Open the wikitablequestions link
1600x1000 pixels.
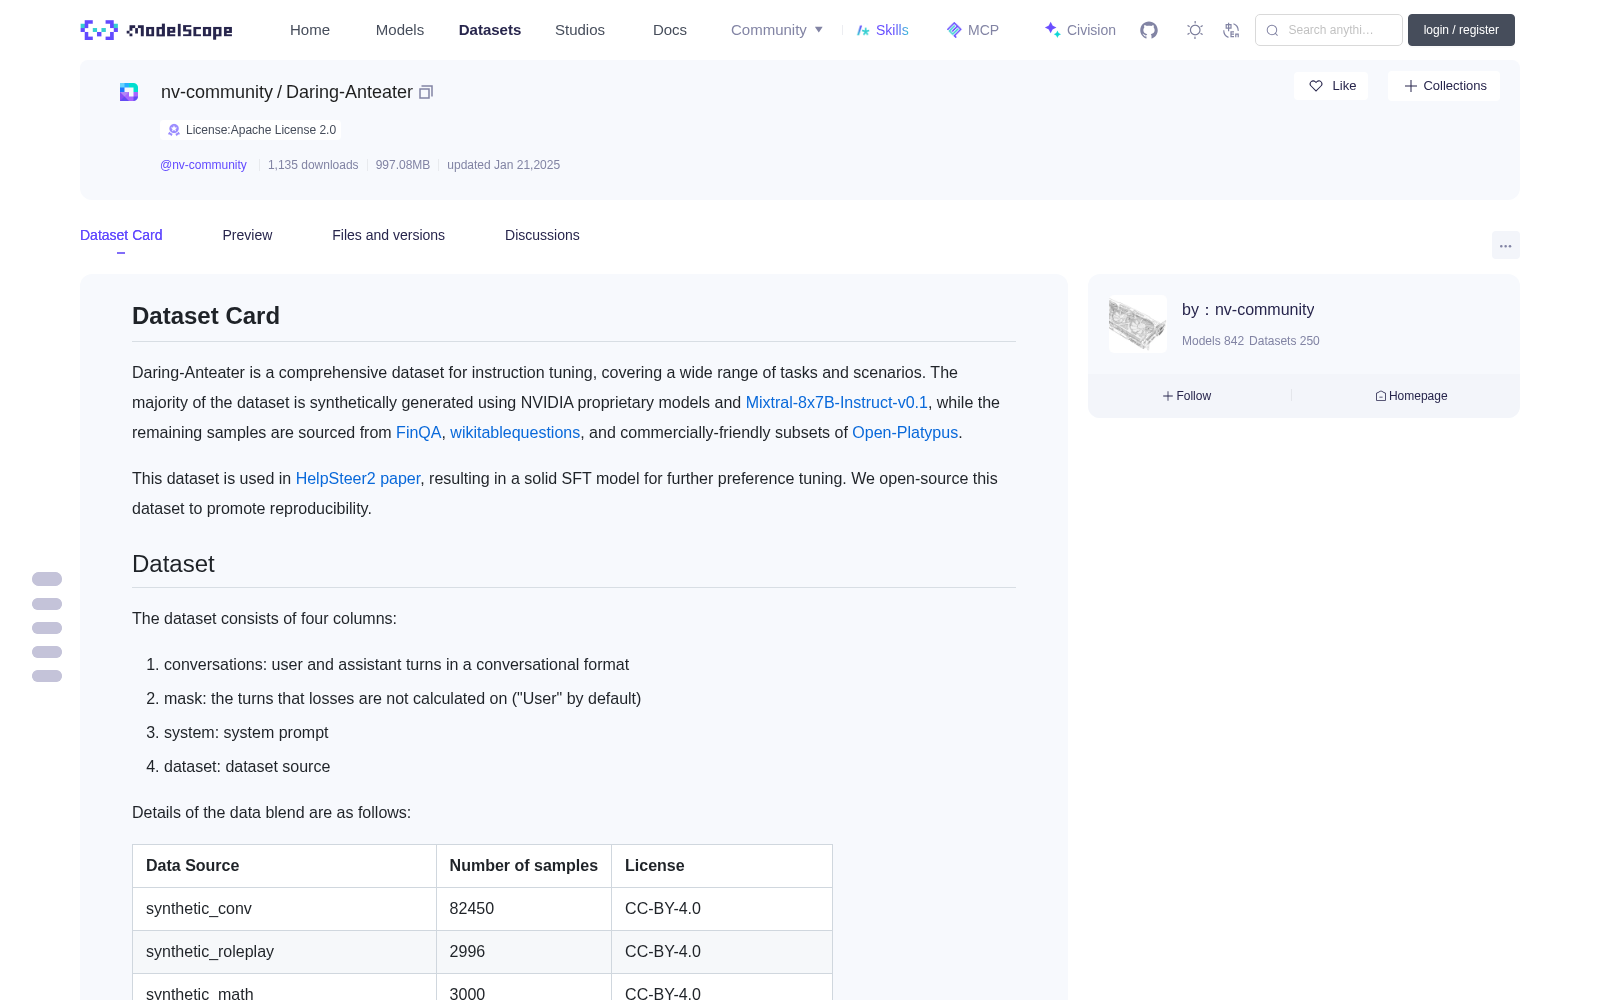[515, 432]
